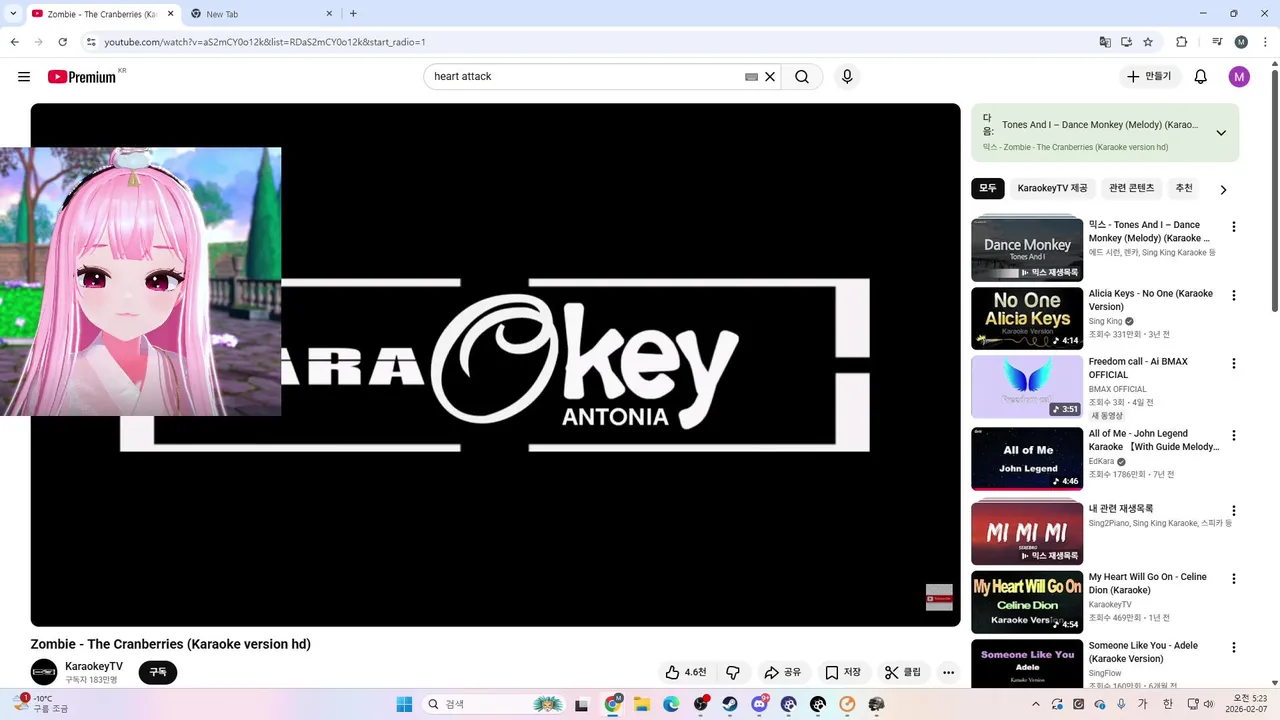1280x720 pixels.
Task: Translate this page icon in address bar
Action: pyautogui.click(x=1105, y=42)
